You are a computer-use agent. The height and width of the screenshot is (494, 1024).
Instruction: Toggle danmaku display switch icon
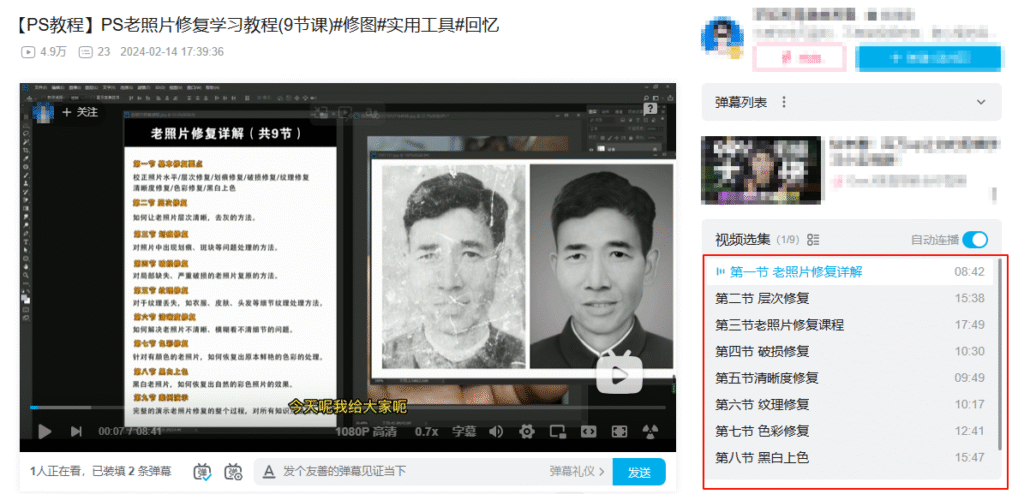pyautogui.click(x=203, y=472)
